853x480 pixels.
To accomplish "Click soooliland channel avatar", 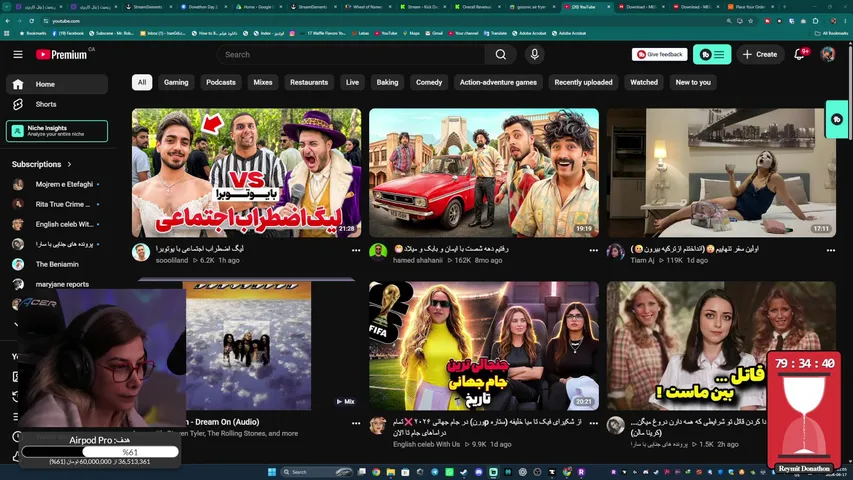I will click(x=141, y=253).
